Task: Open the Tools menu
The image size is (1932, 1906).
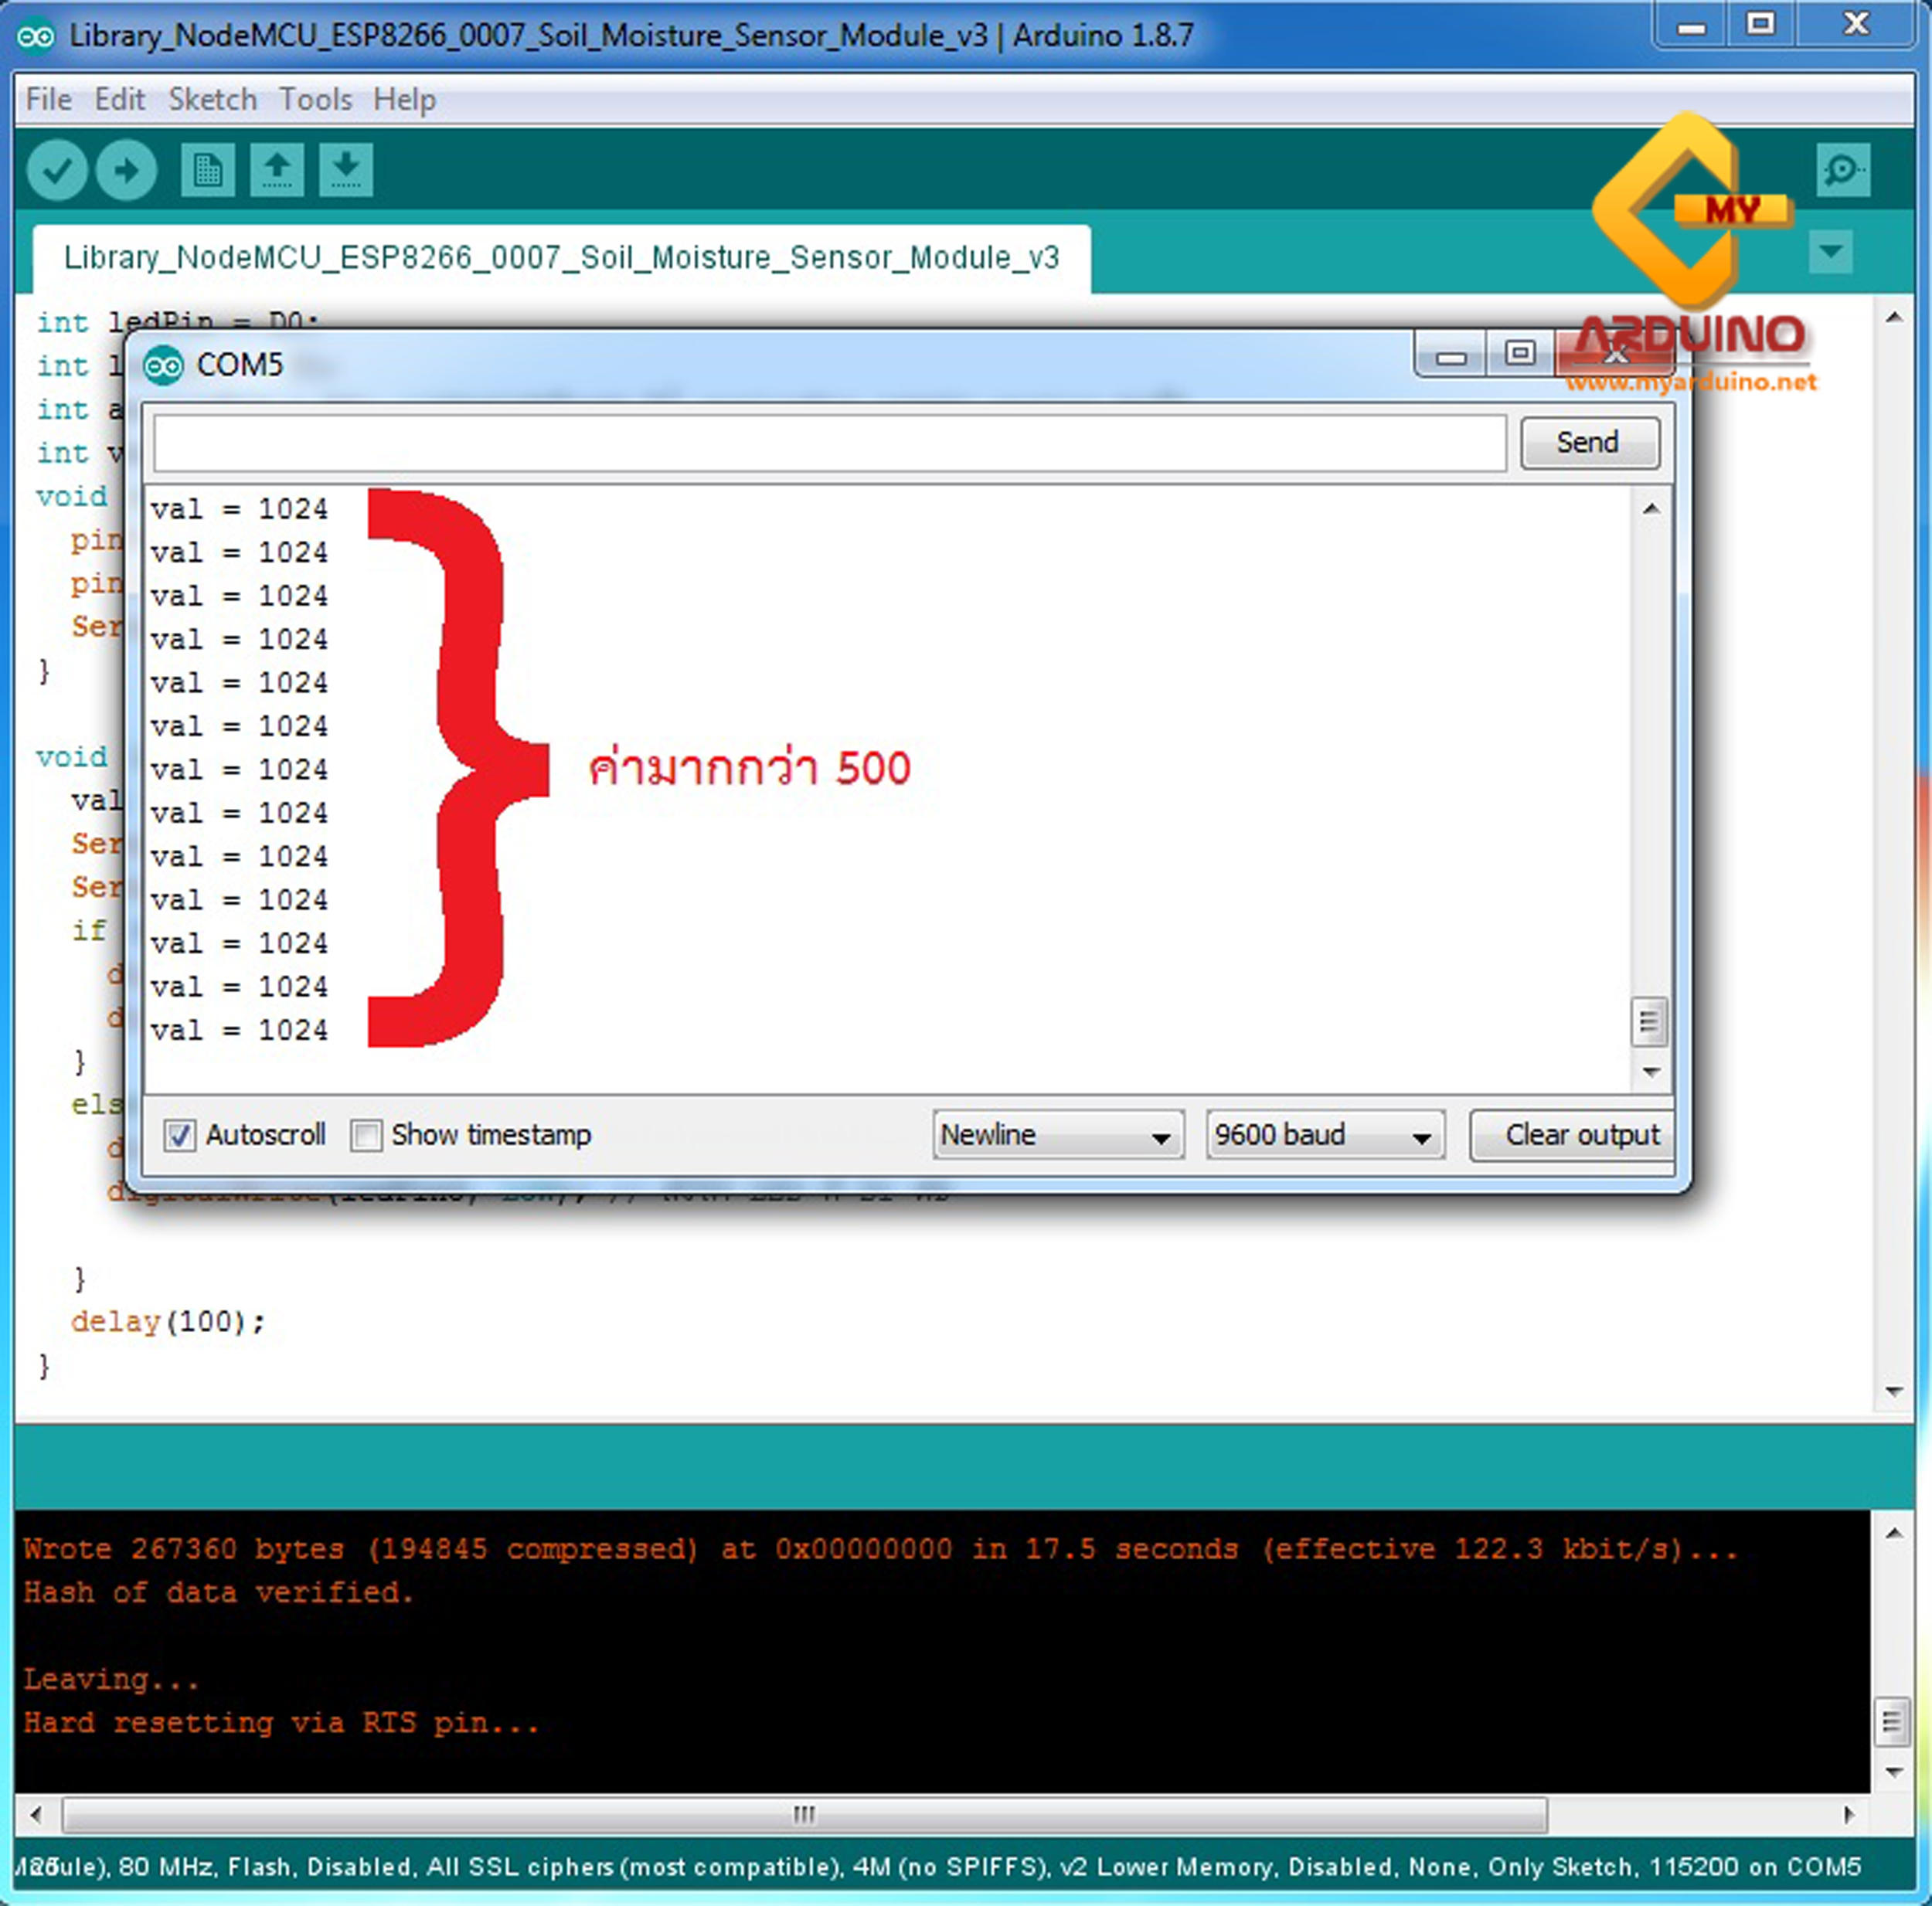Action: tap(316, 99)
